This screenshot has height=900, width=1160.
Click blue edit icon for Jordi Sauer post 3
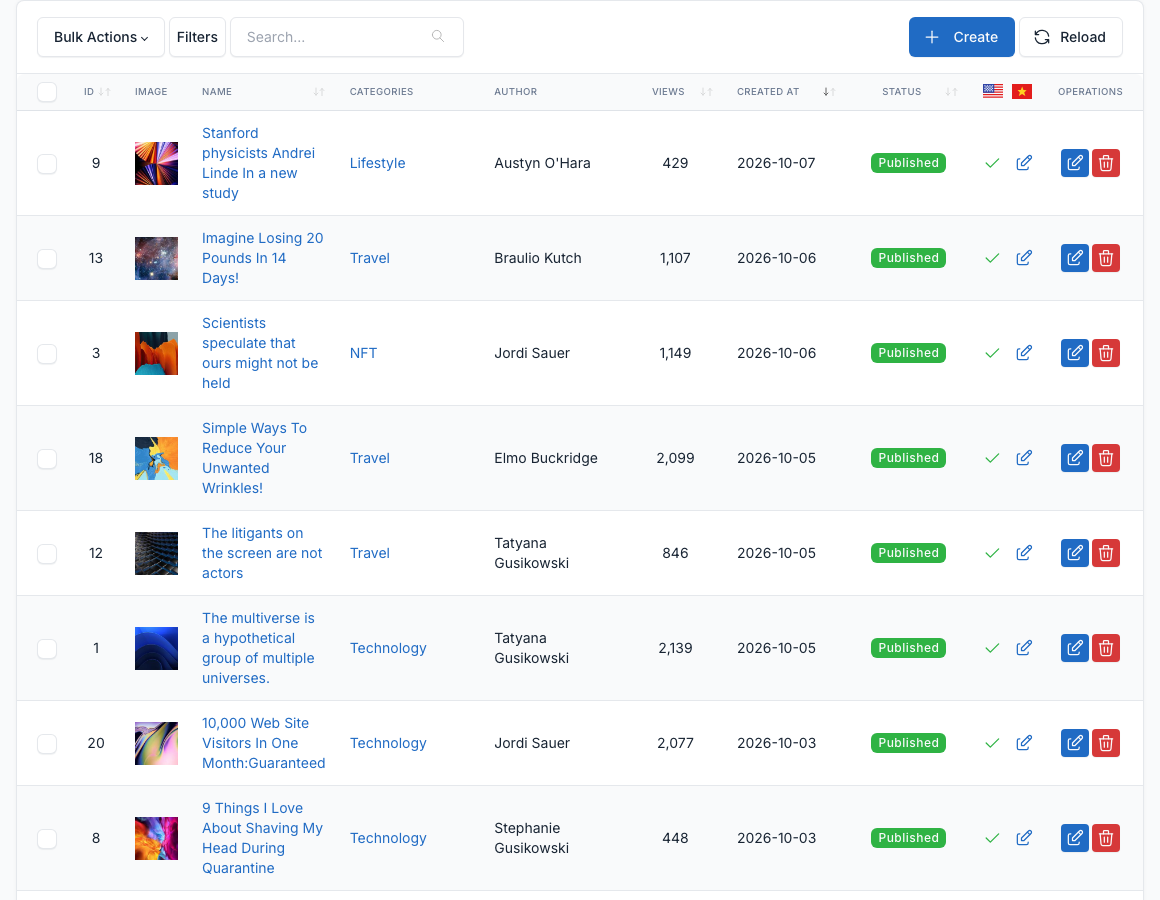(1074, 353)
